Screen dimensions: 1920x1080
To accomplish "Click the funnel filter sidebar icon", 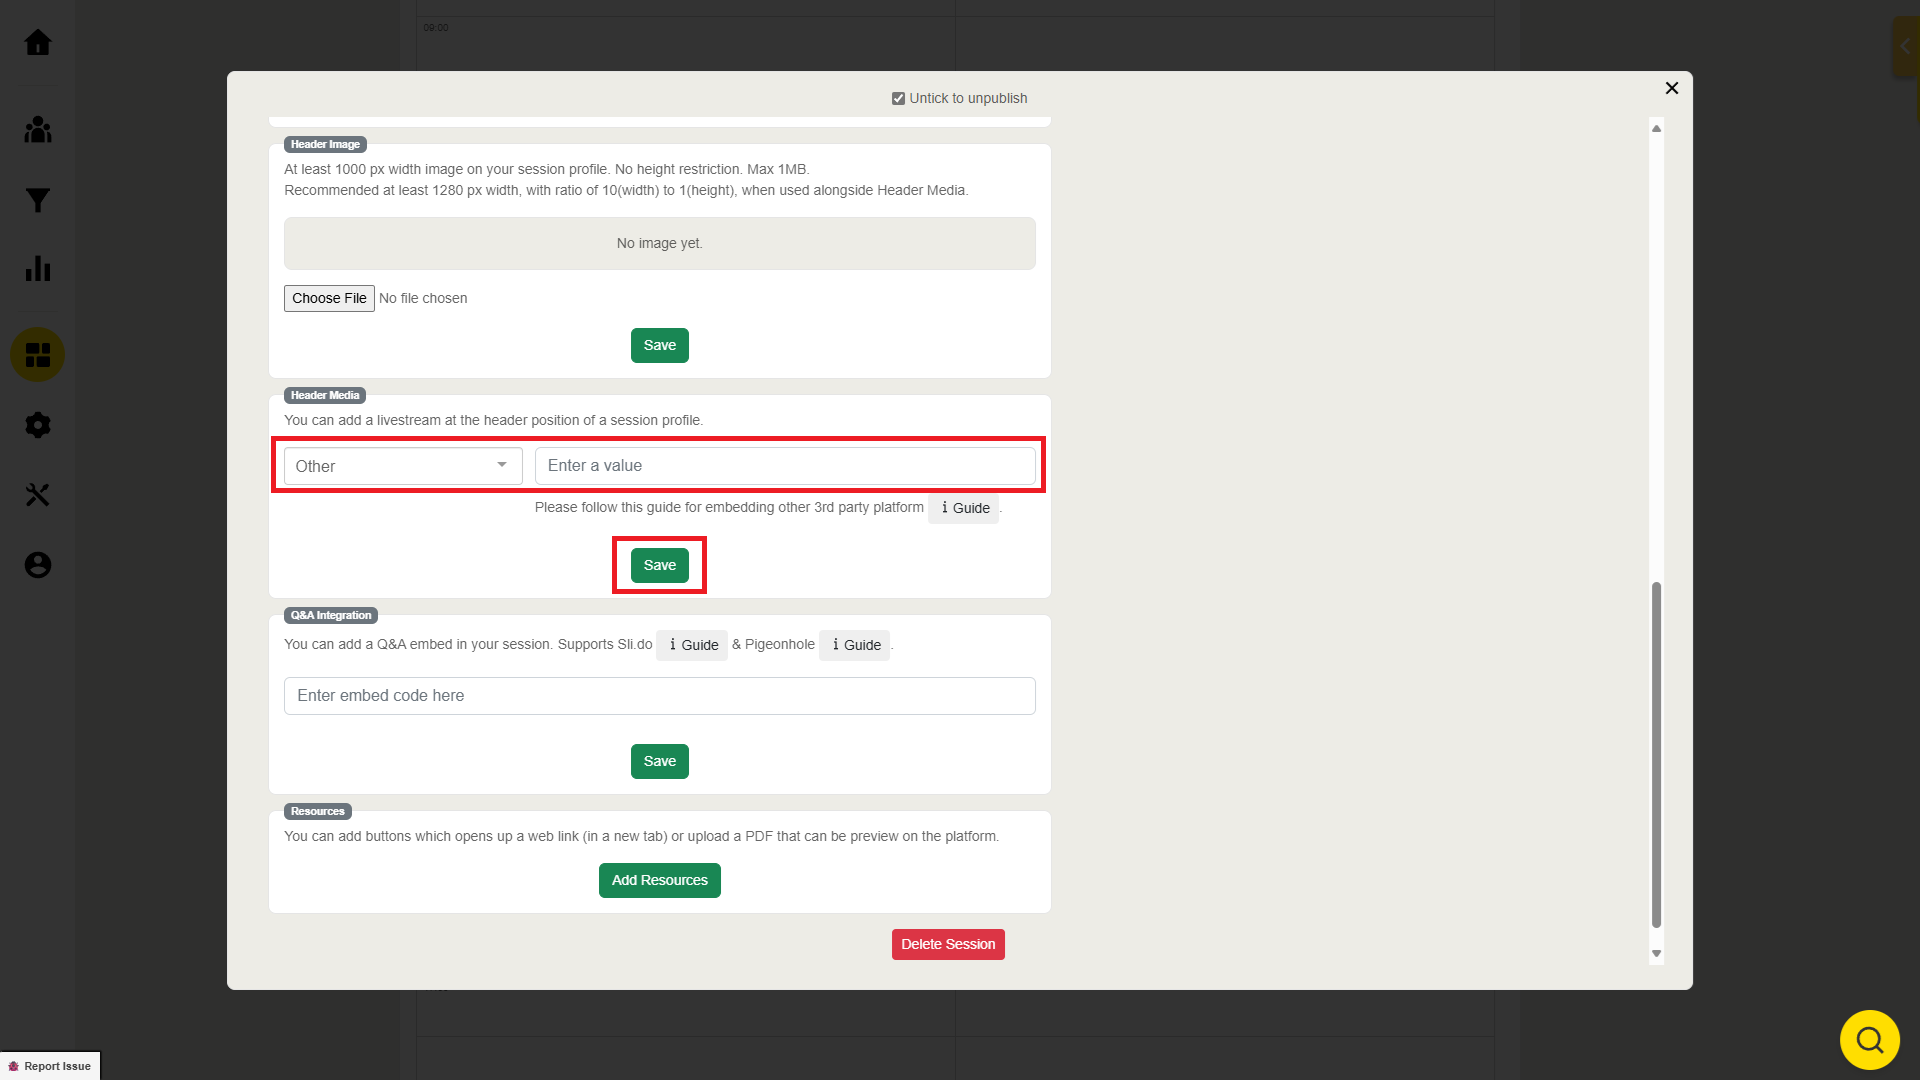I will pos(38,200).
